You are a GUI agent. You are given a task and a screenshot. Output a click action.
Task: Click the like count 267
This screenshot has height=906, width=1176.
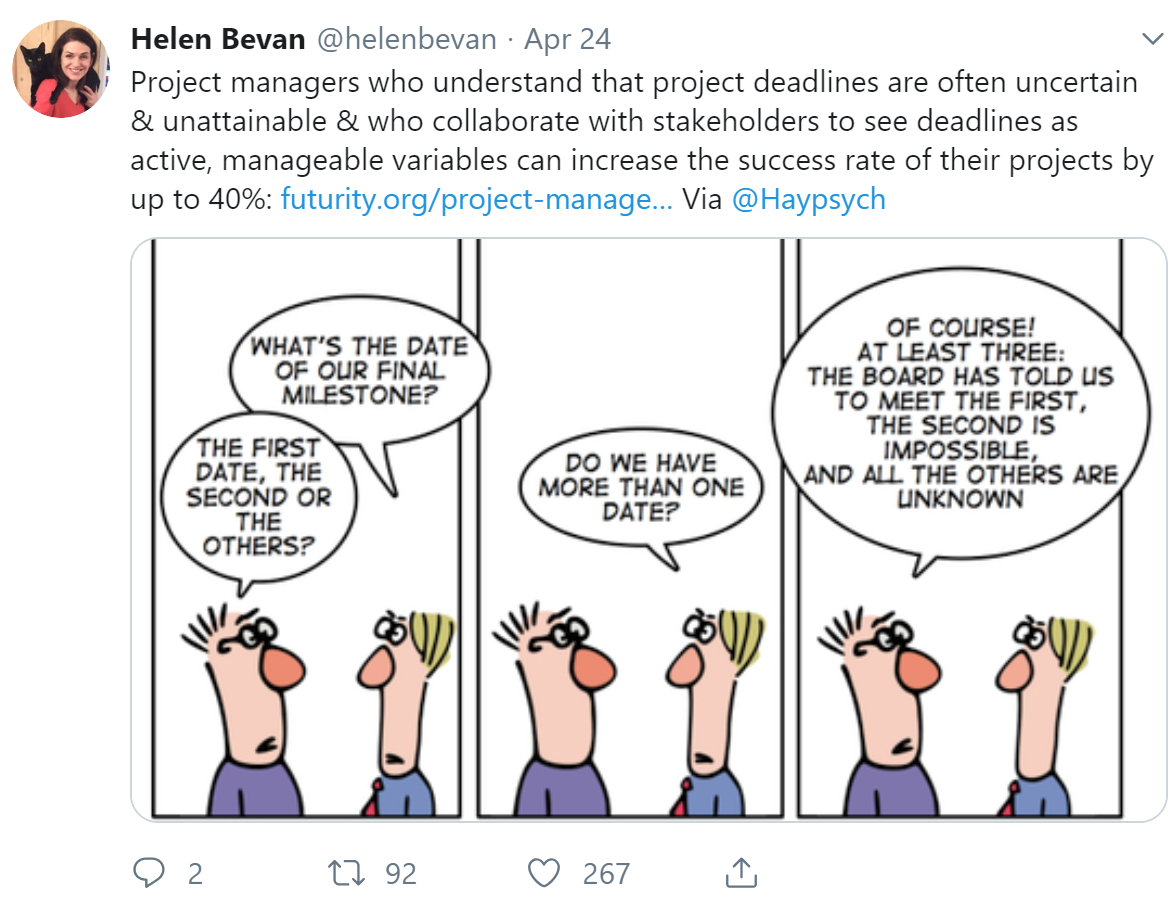[606, 874]
